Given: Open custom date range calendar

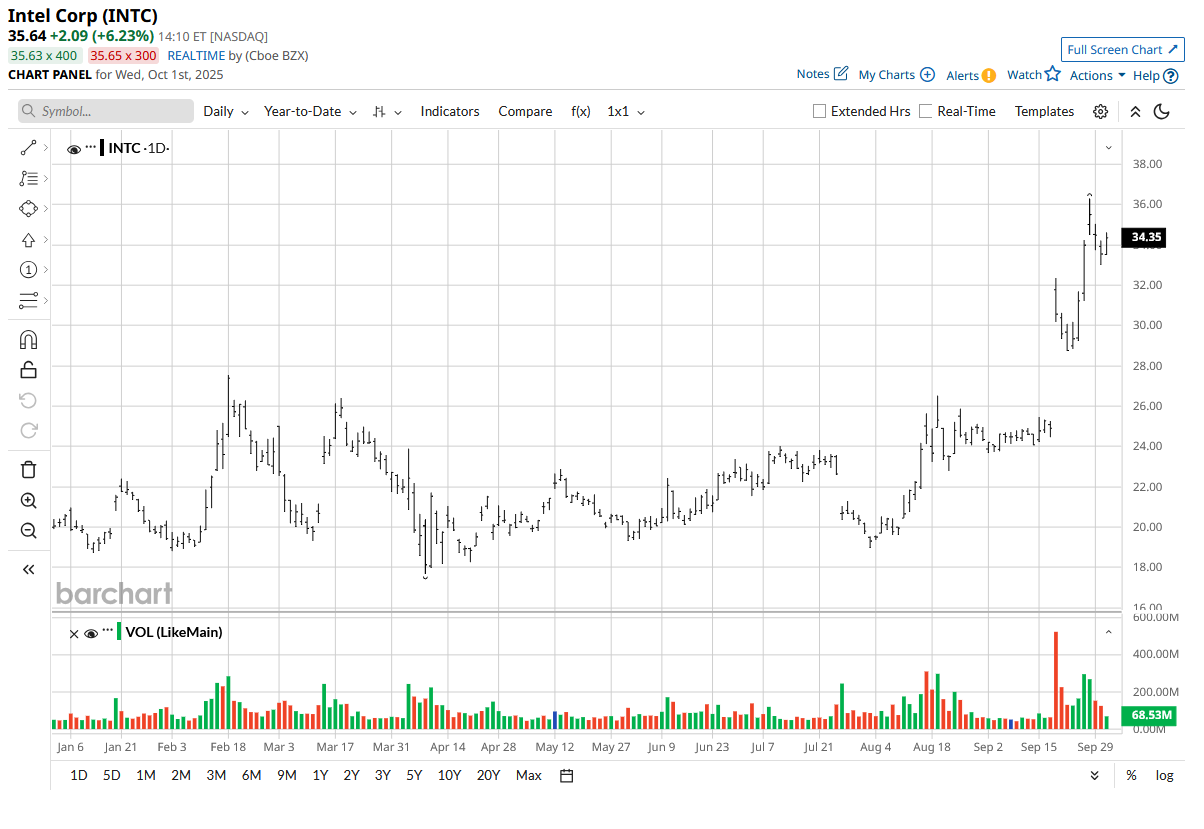Looking at the screenshot, I should tap(567, 775).
